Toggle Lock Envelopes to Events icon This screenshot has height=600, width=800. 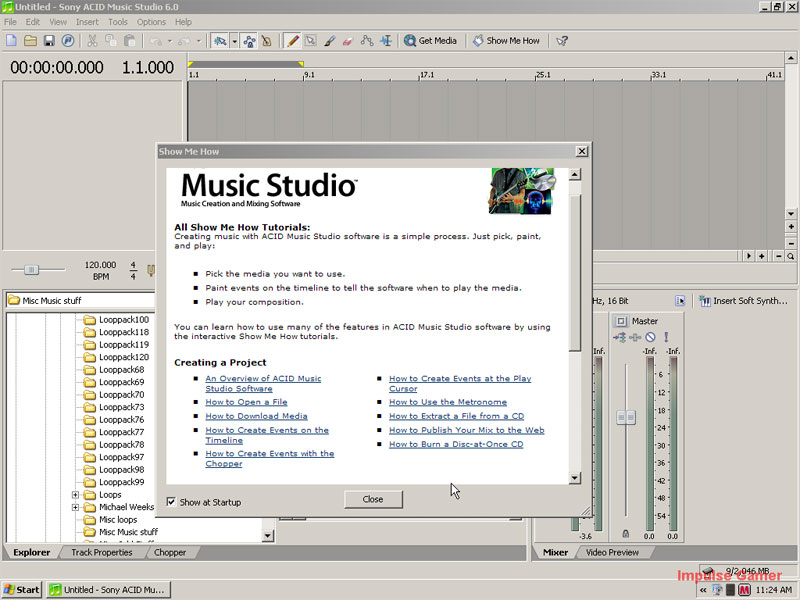[249, 41]
